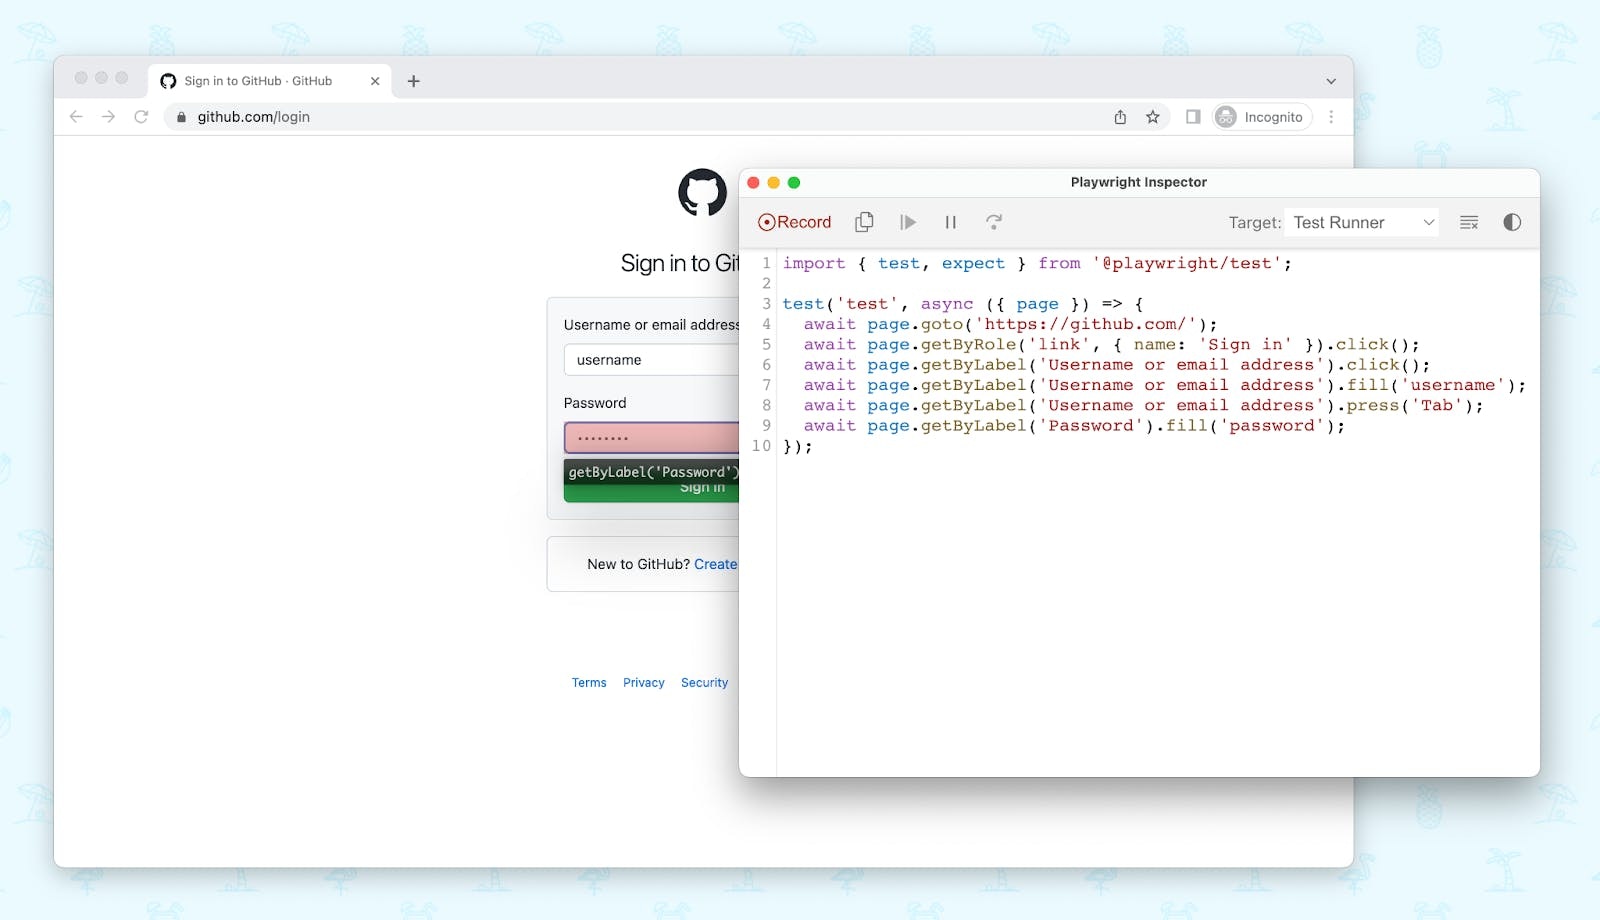Open the Privacy link in the footer
The height and width of the screenshot is (920, 1600).
[643, 682]
